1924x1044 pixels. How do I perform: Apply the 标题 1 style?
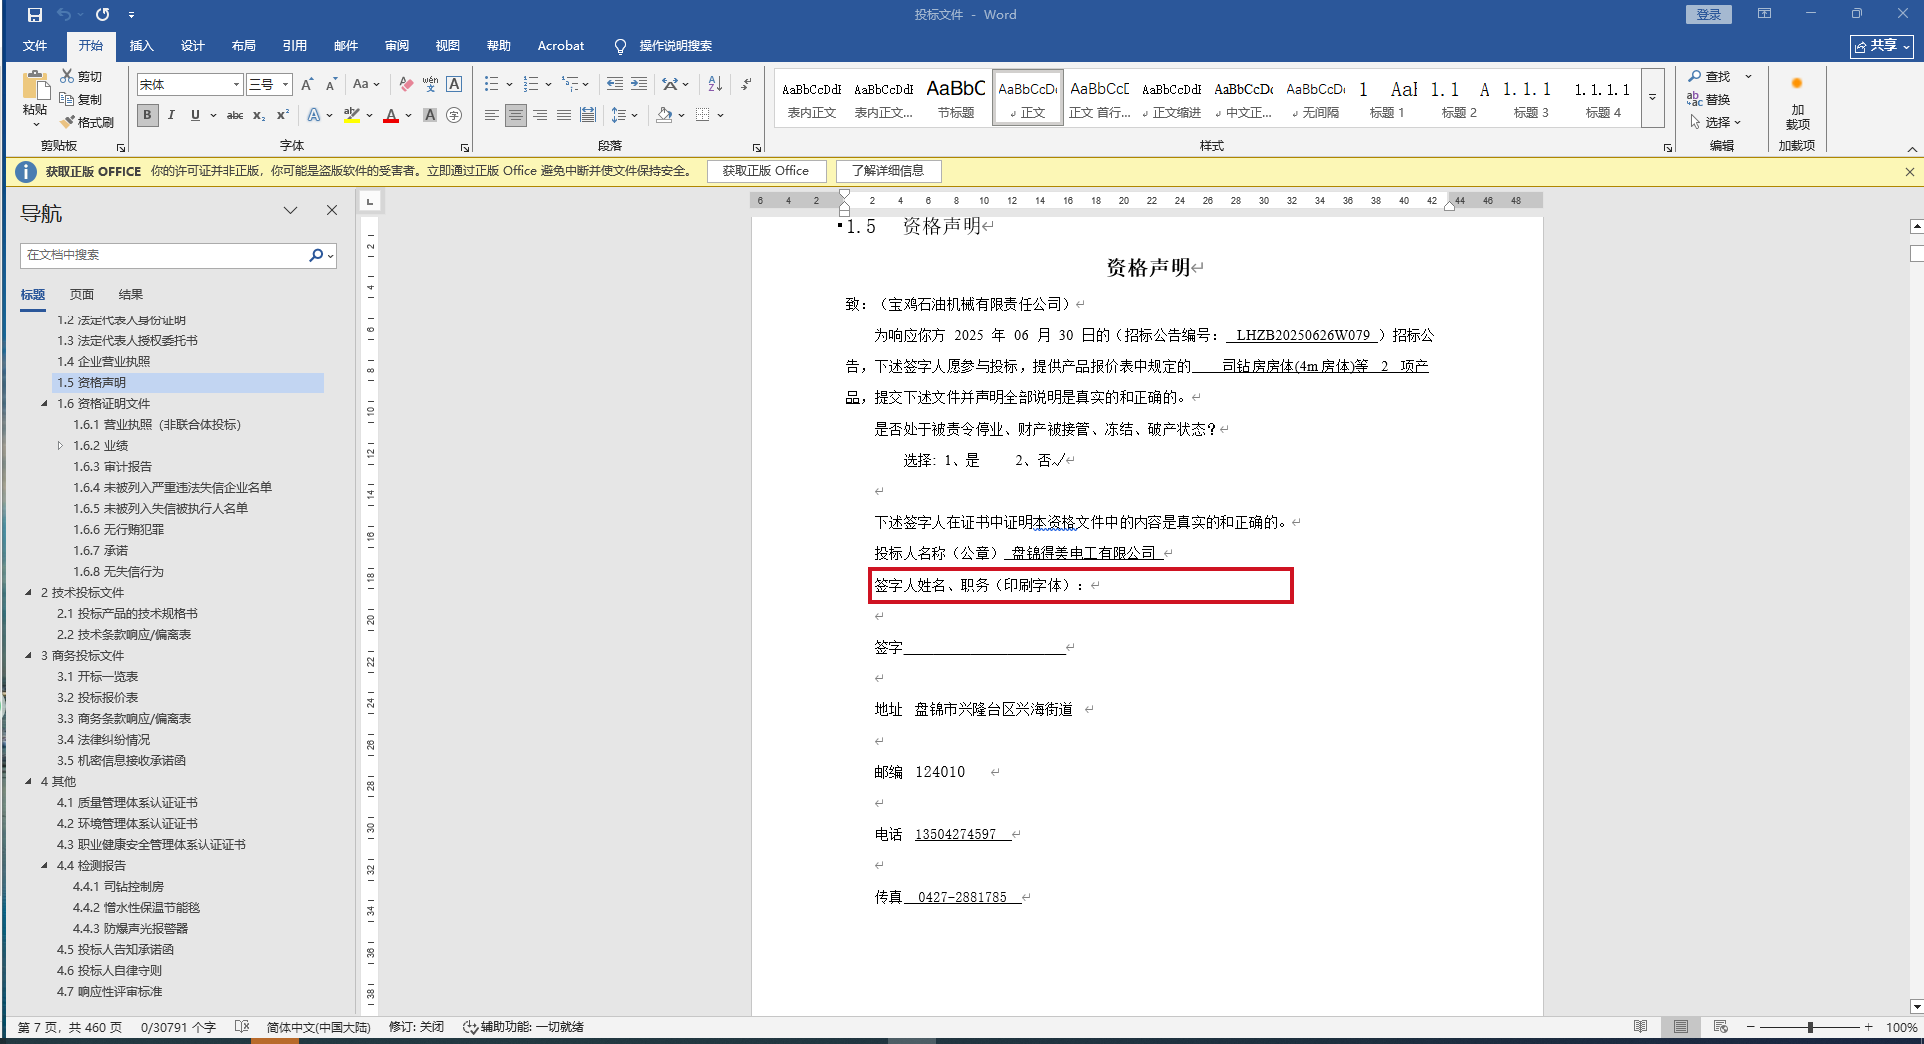pos(1387,98)
